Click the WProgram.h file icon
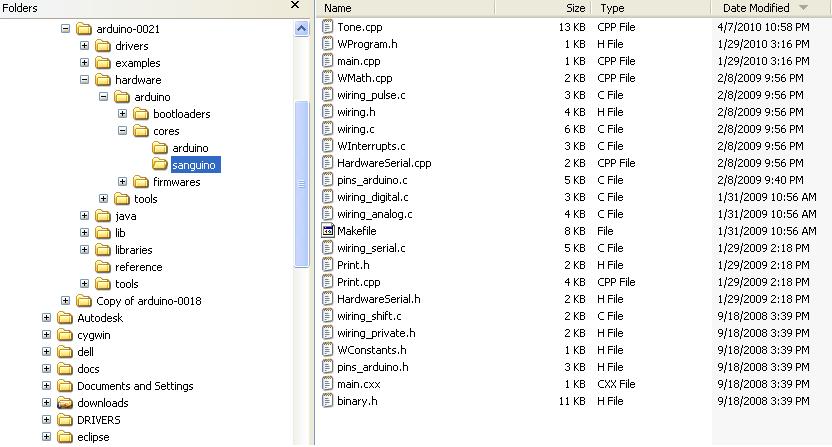 [327, 44]
